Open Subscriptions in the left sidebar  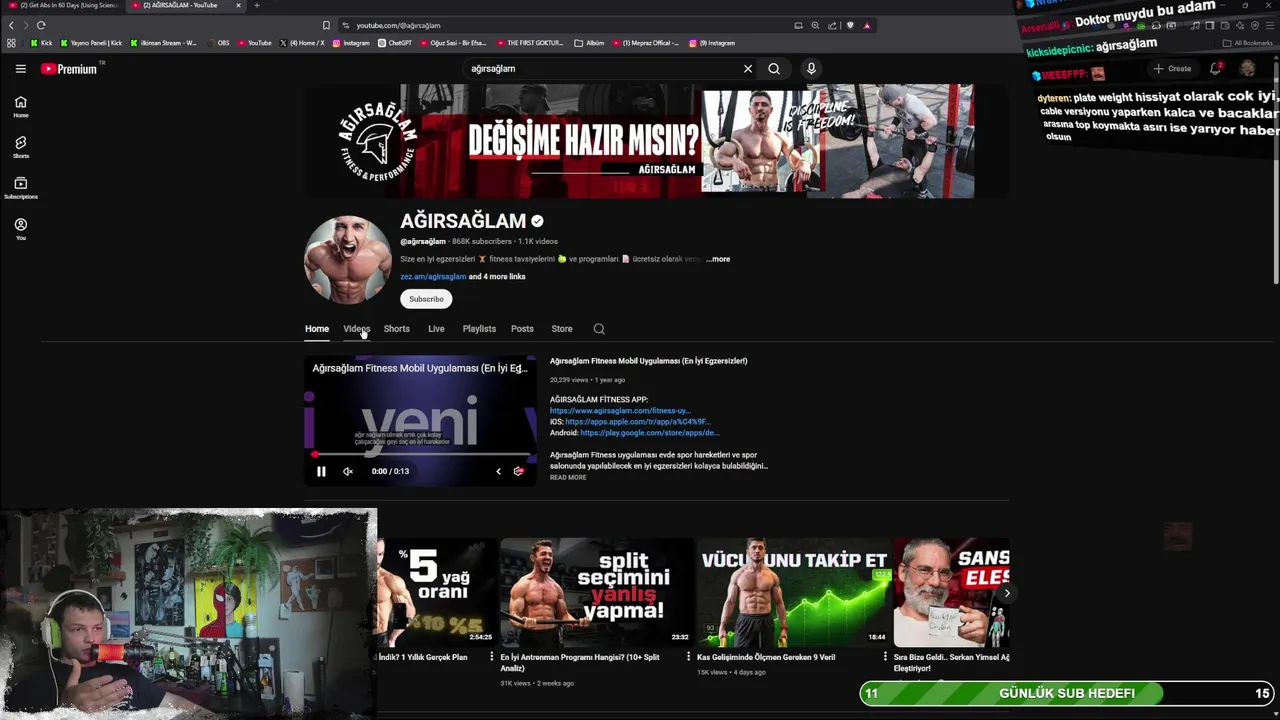point(20,188)
